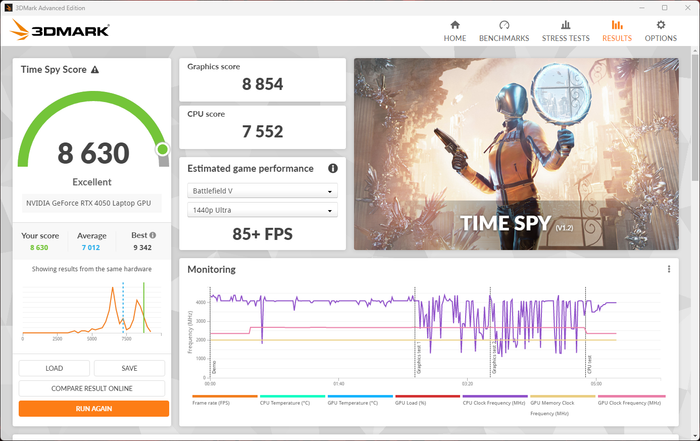This screenshot has width=700, height=441.
Task: Click the Graphics score value 8 854
Action: (x=262, y=84)
